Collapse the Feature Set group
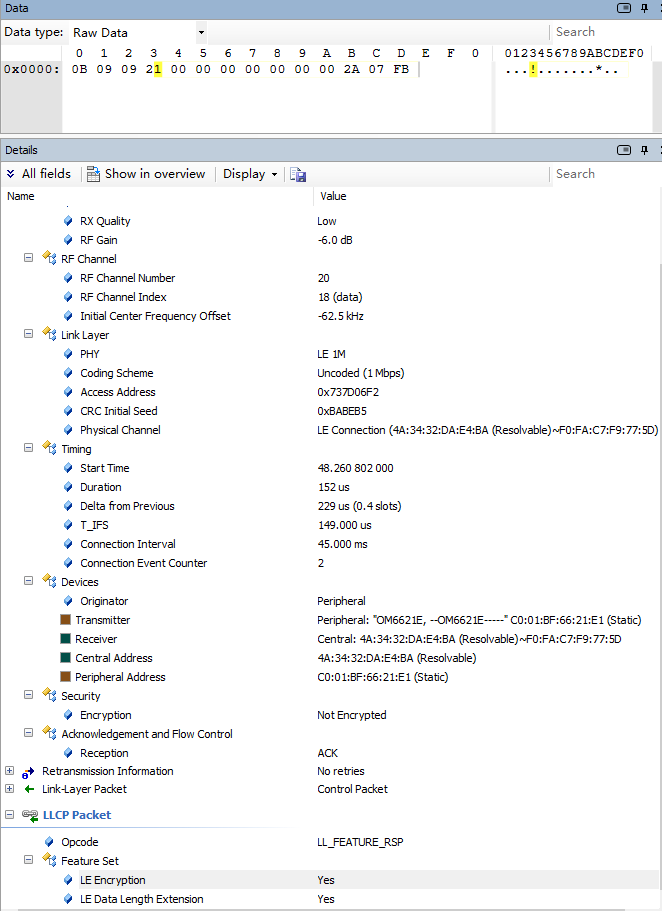This screenshot has width=662, height=911. tap(28, 860)
